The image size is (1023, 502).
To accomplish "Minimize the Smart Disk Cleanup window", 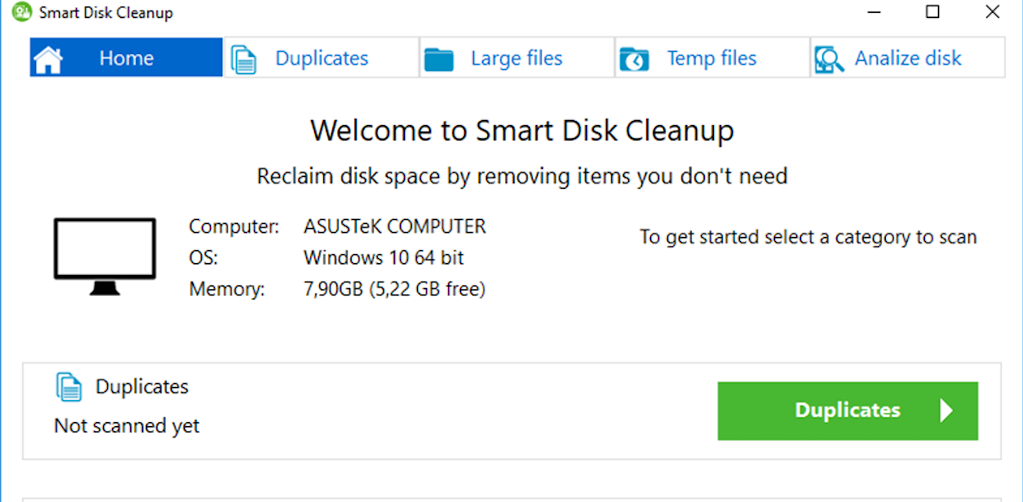I will point(872,12).
